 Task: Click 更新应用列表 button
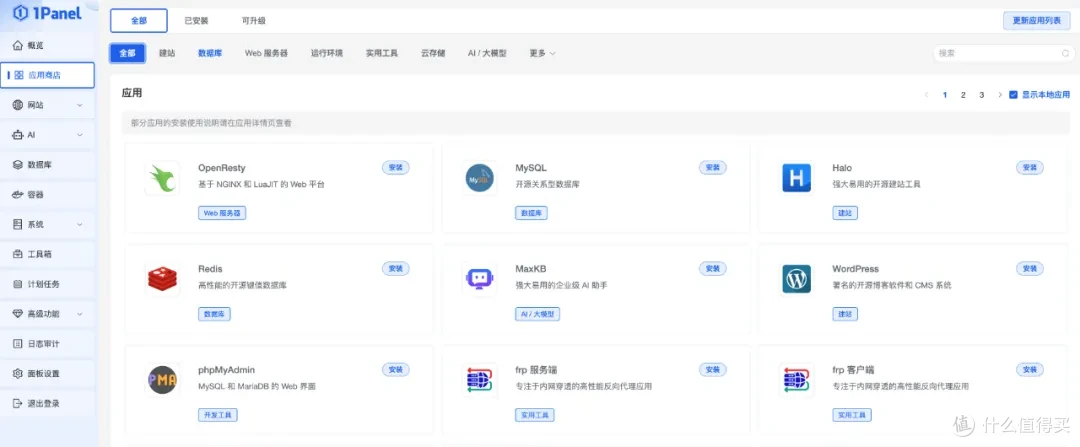click(x=1036, y=21)
